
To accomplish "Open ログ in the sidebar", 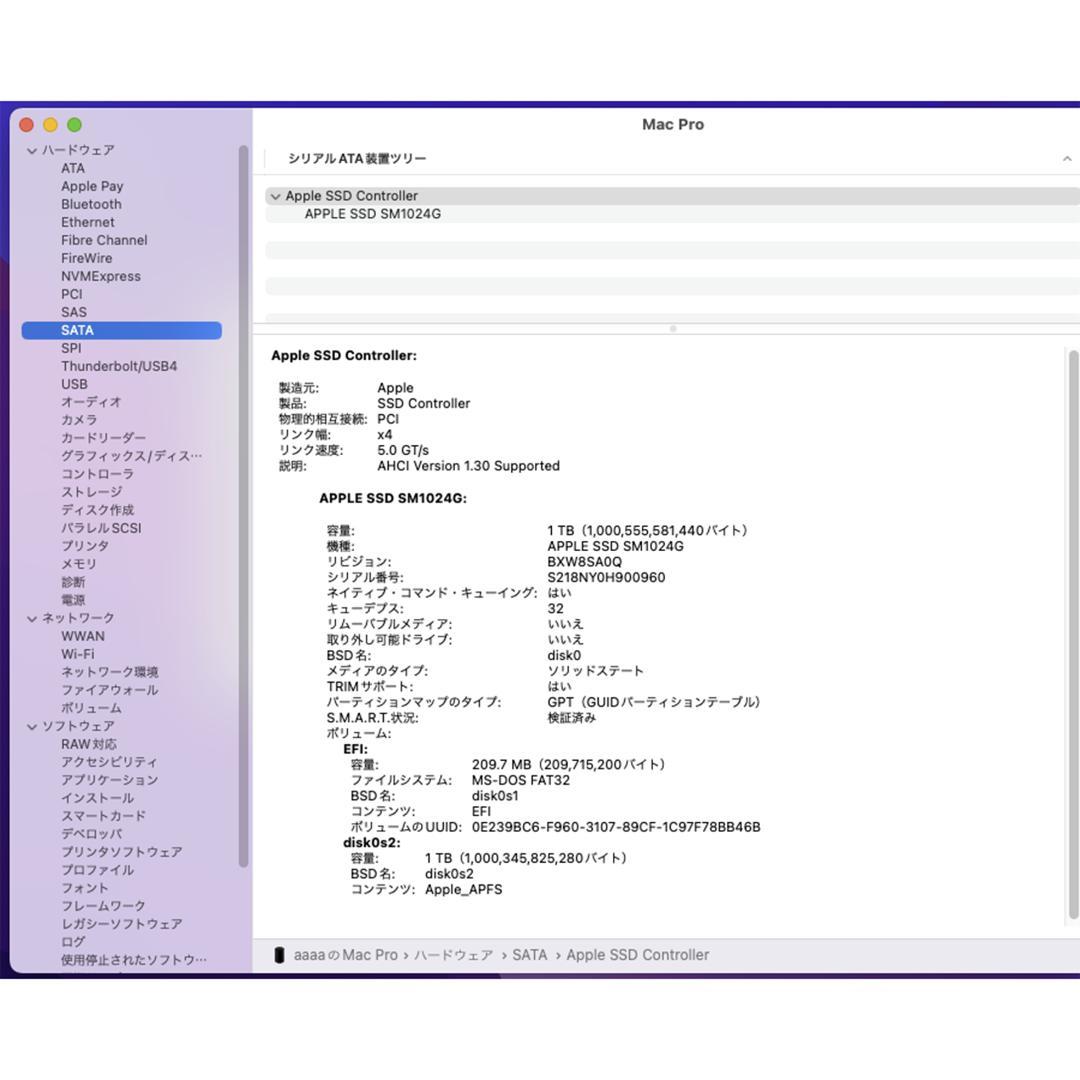I will click(x=73, y=942).
